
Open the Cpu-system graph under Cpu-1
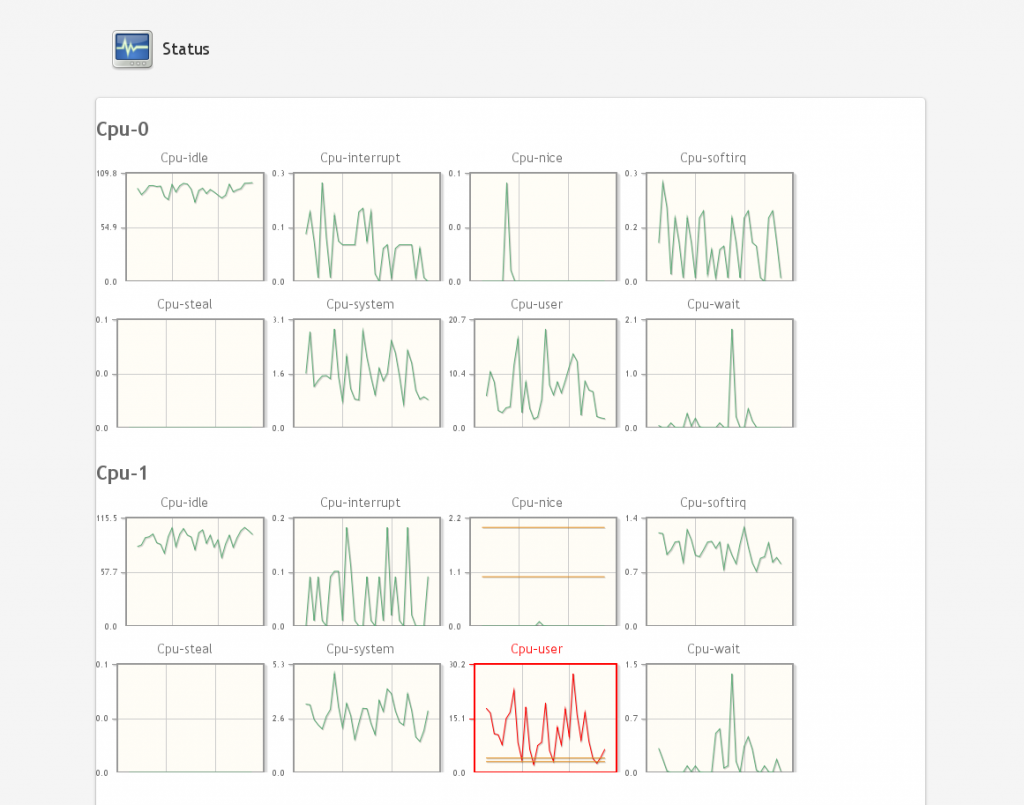click(x=367, y=718)
